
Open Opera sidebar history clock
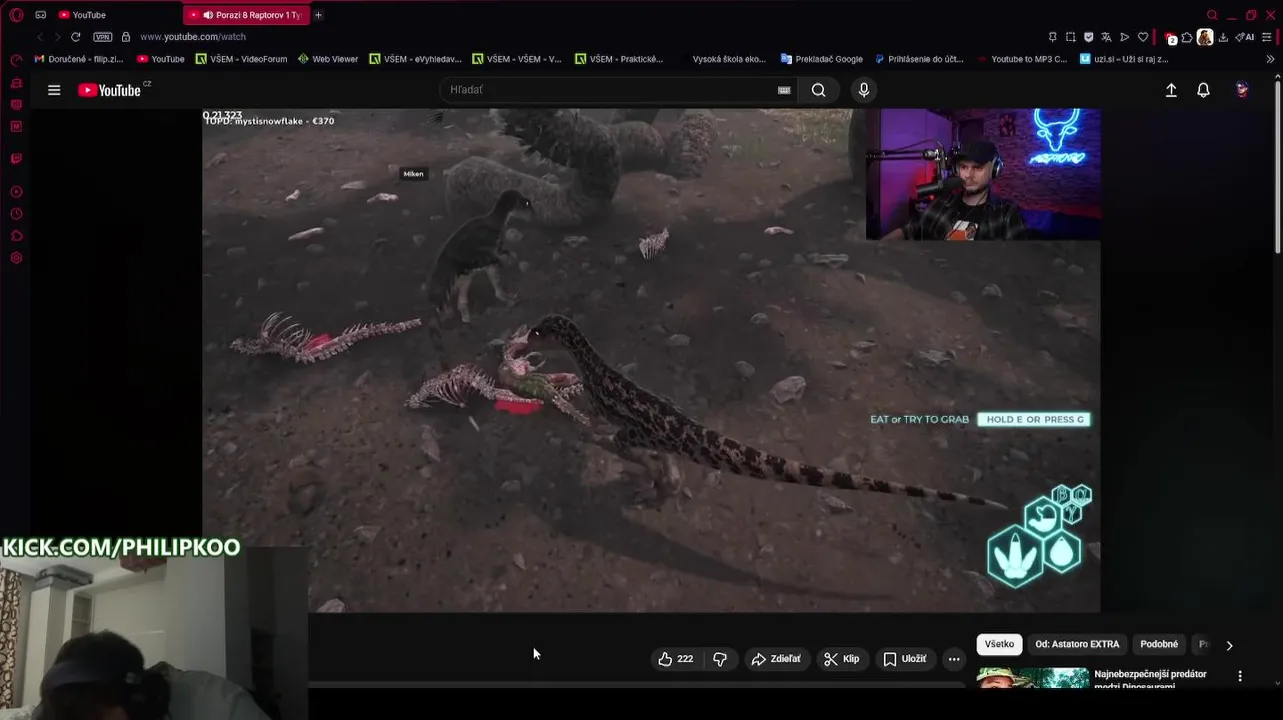point(16,214)
